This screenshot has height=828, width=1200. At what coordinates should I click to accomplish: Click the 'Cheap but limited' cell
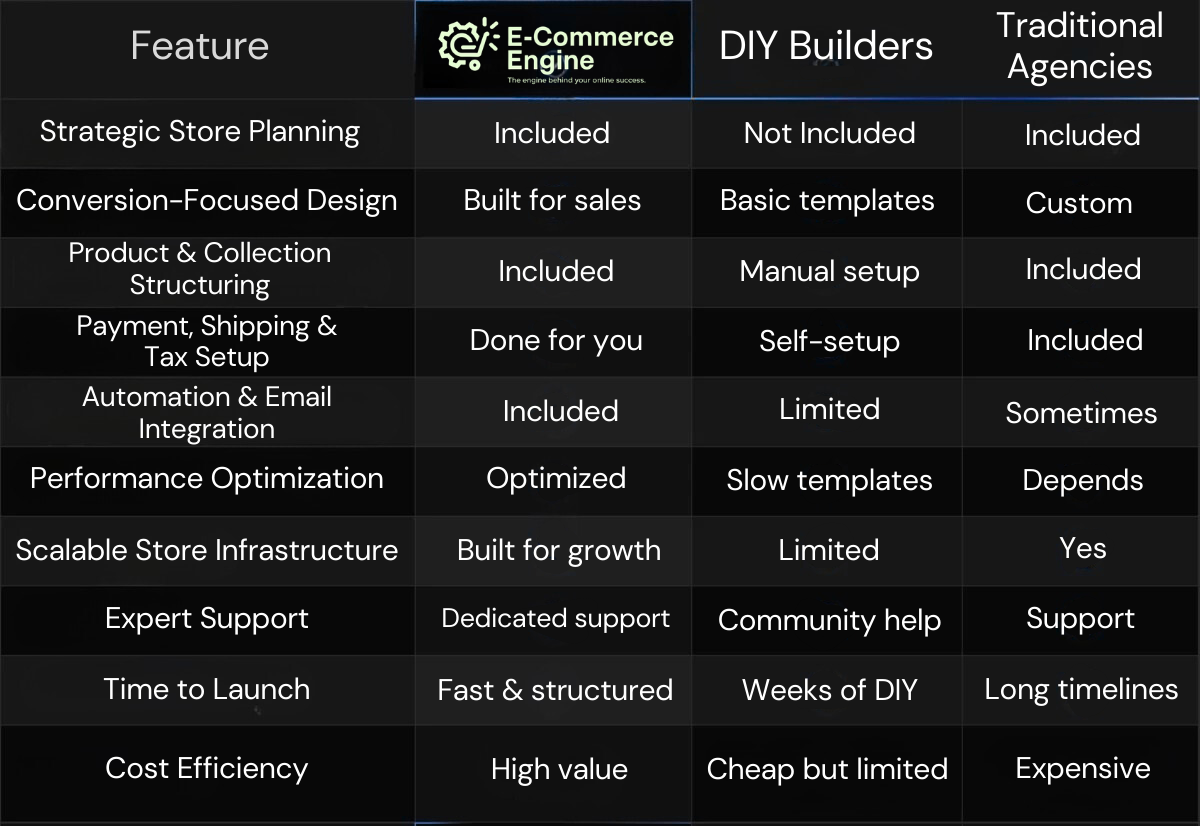pyautogui.click(x=827, y=768)
